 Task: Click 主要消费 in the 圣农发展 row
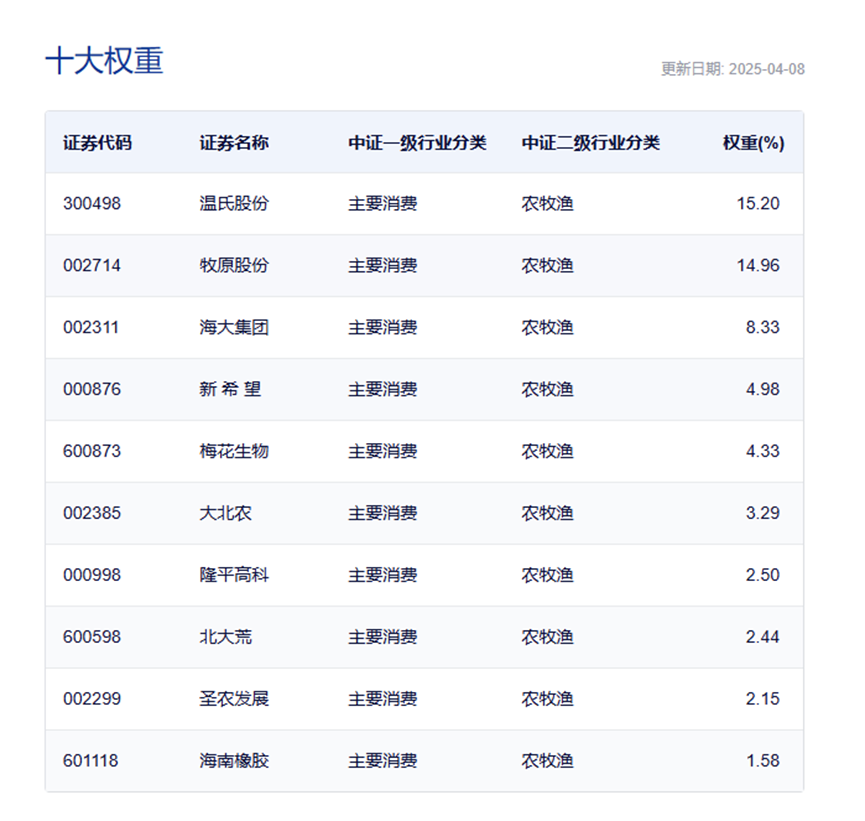pyautogui.click(x=382, y=699)
